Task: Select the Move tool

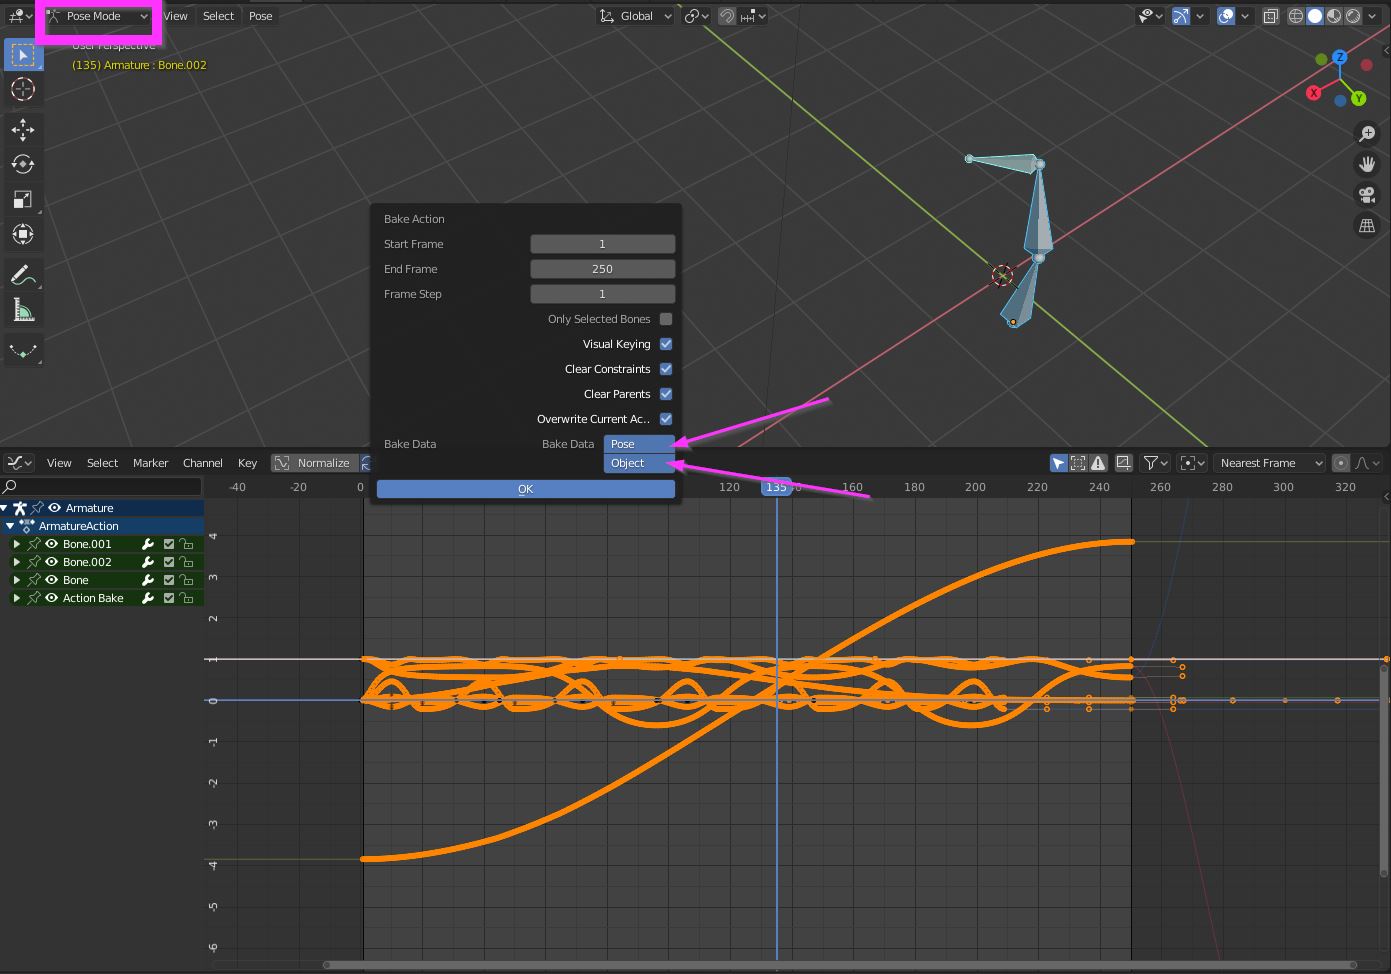Action: tap(23, 129)
